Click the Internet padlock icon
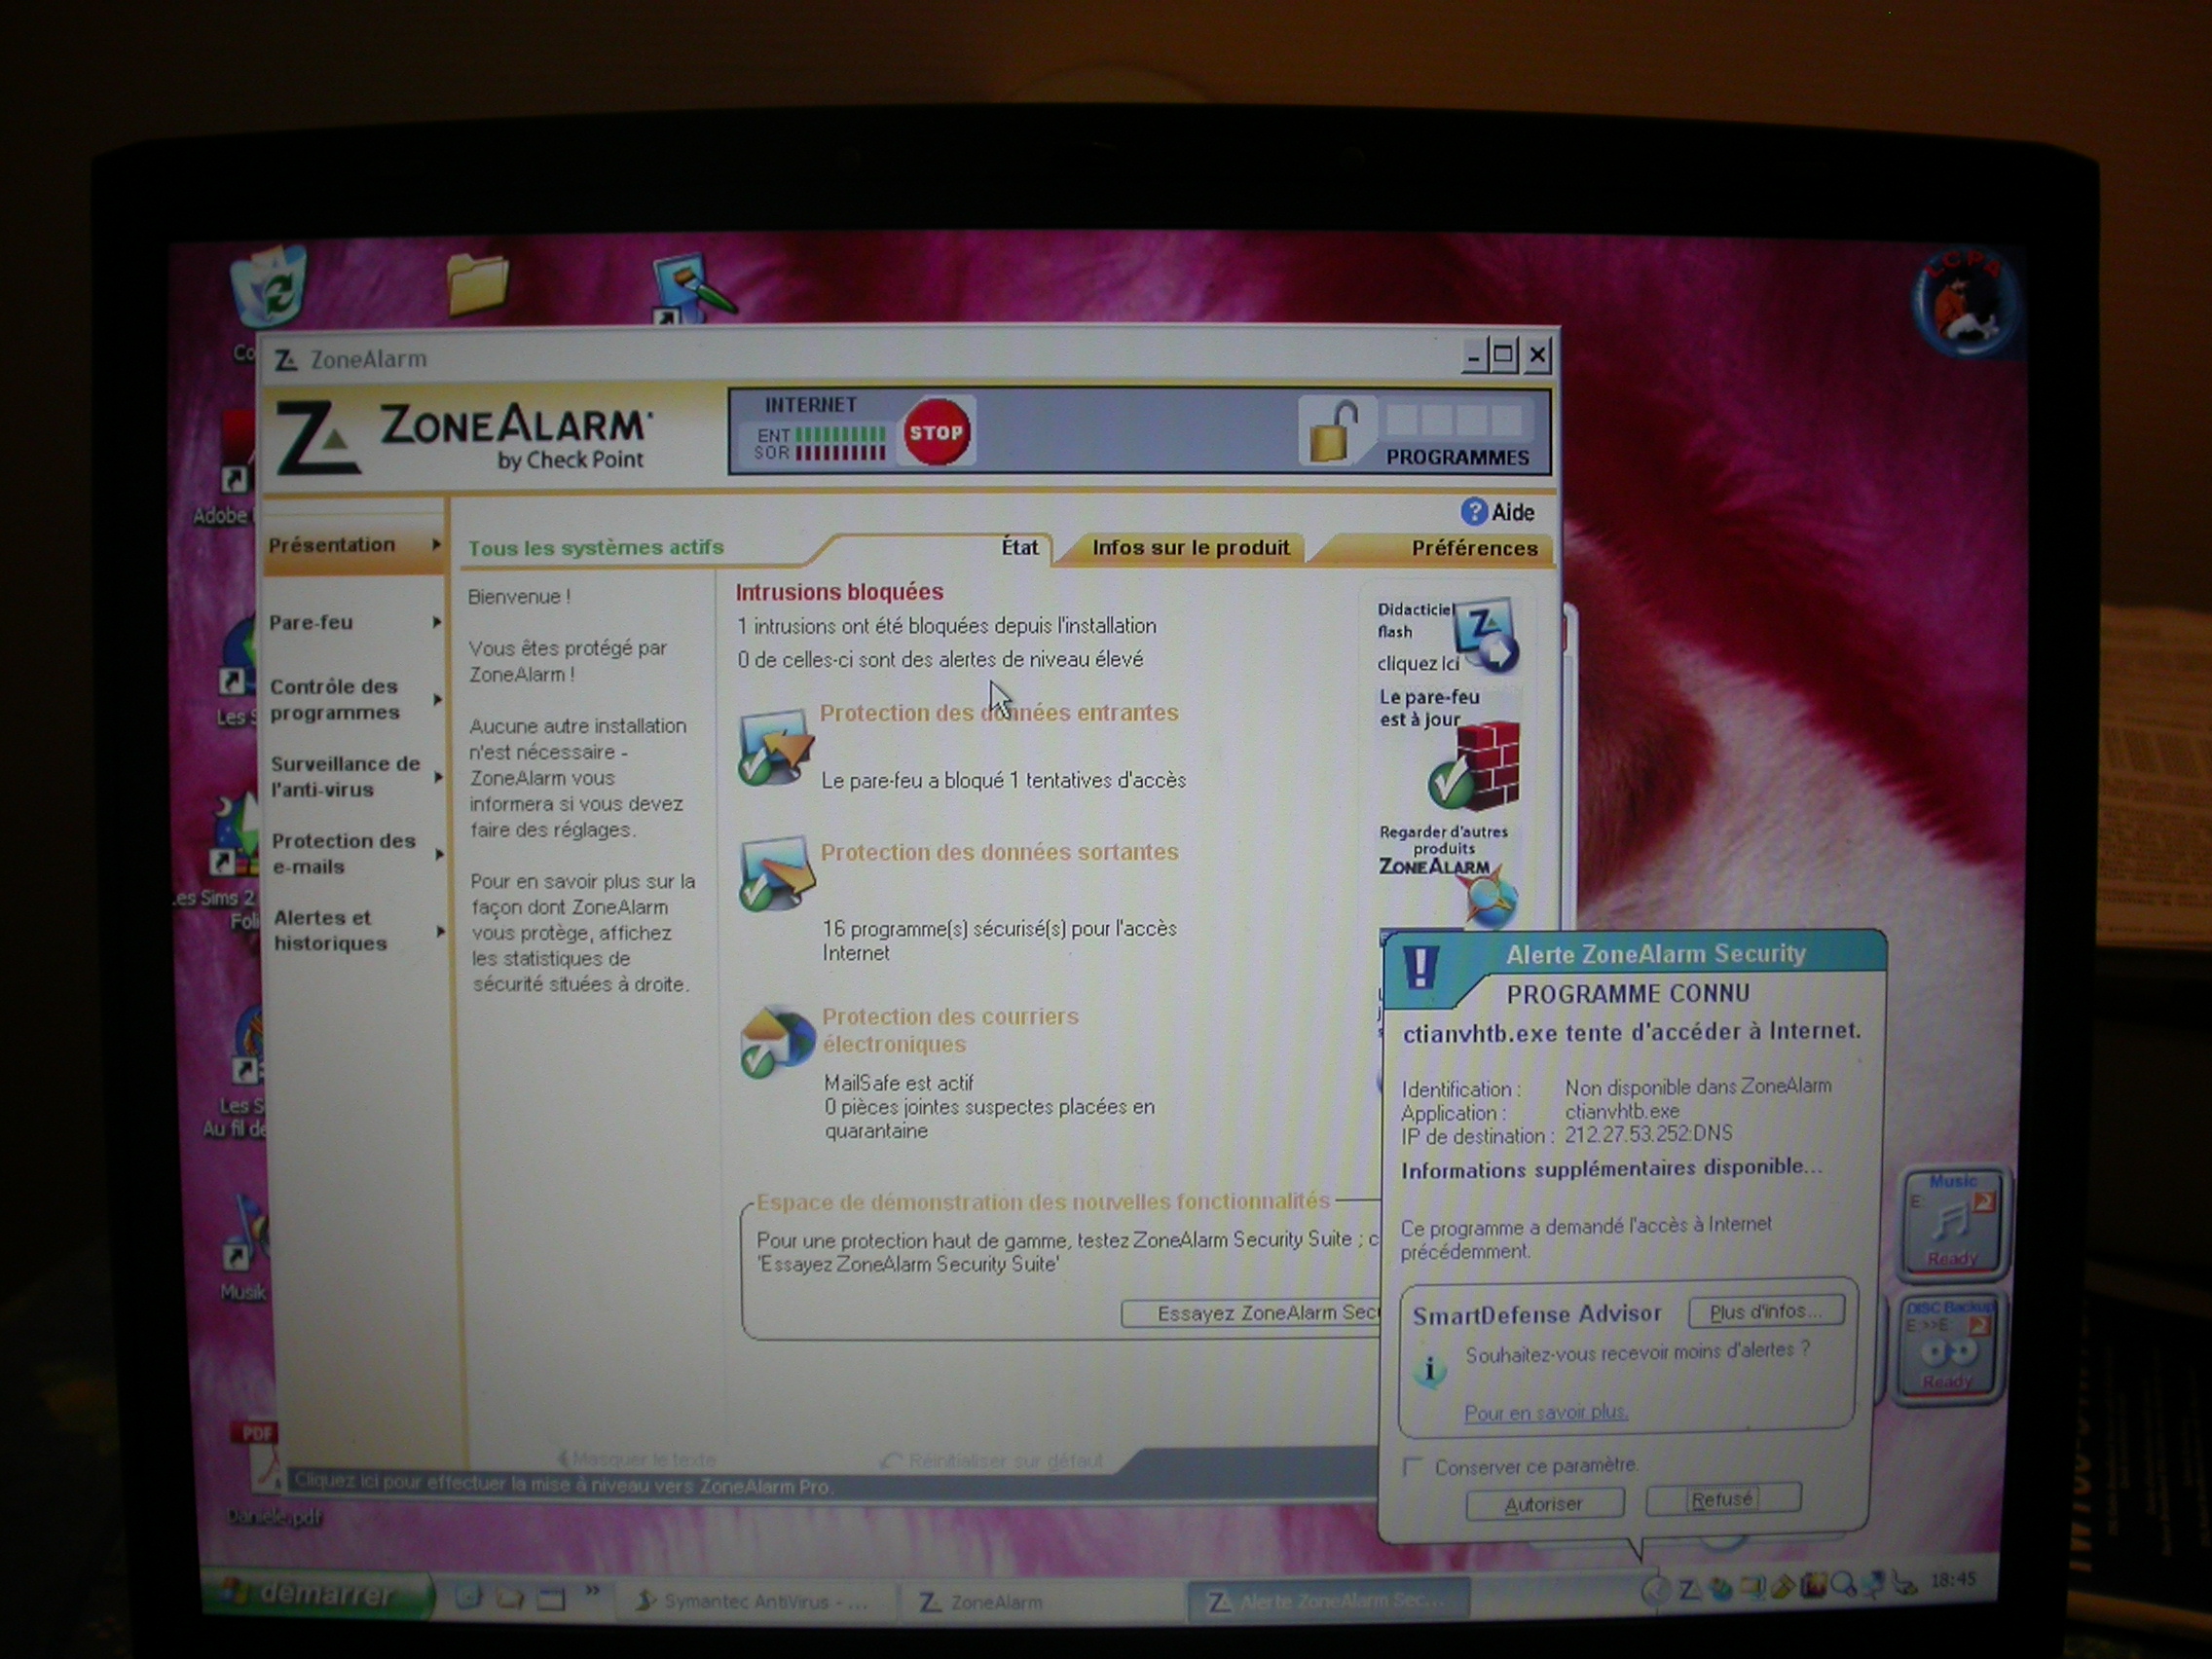Screen dimensions: 2212x1659 click(1334, 433)
